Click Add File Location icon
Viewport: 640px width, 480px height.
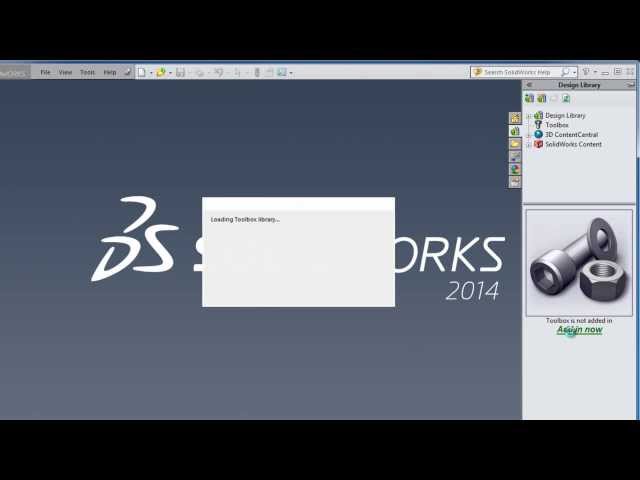click(542, 98)
